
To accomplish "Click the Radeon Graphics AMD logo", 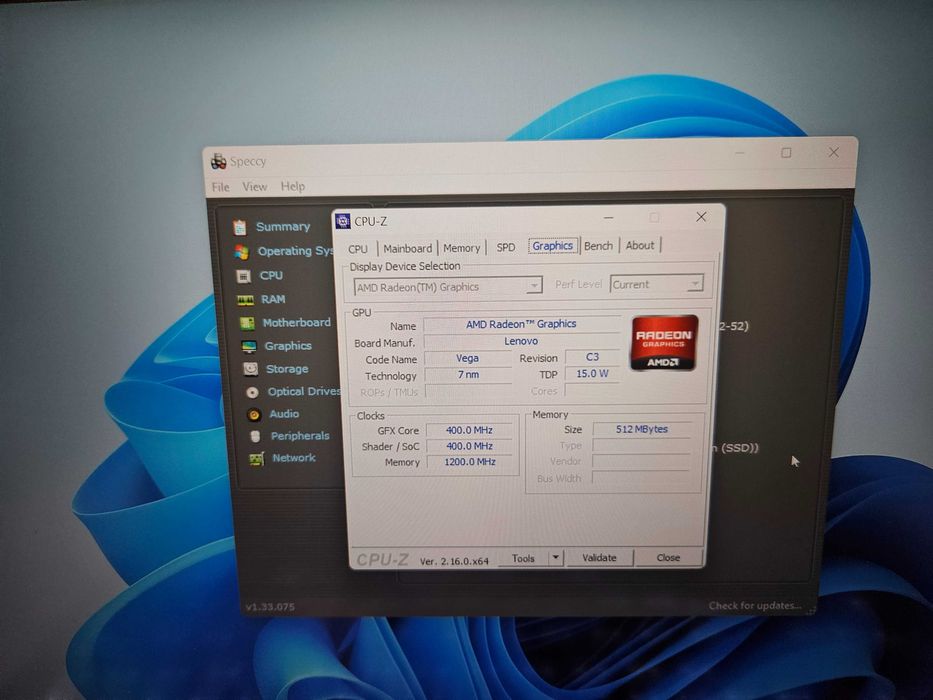I will tap(664, 343).
